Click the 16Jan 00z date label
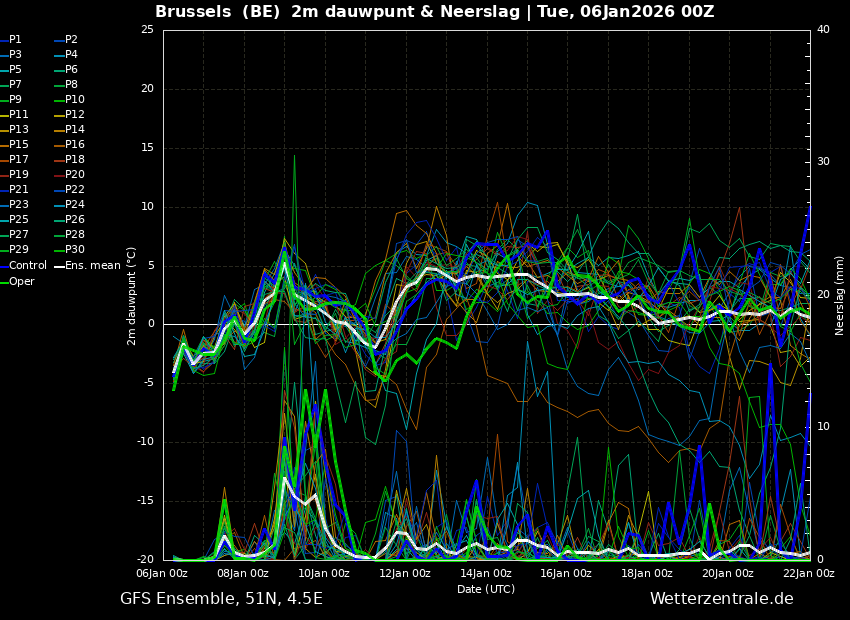 [567, 574]
